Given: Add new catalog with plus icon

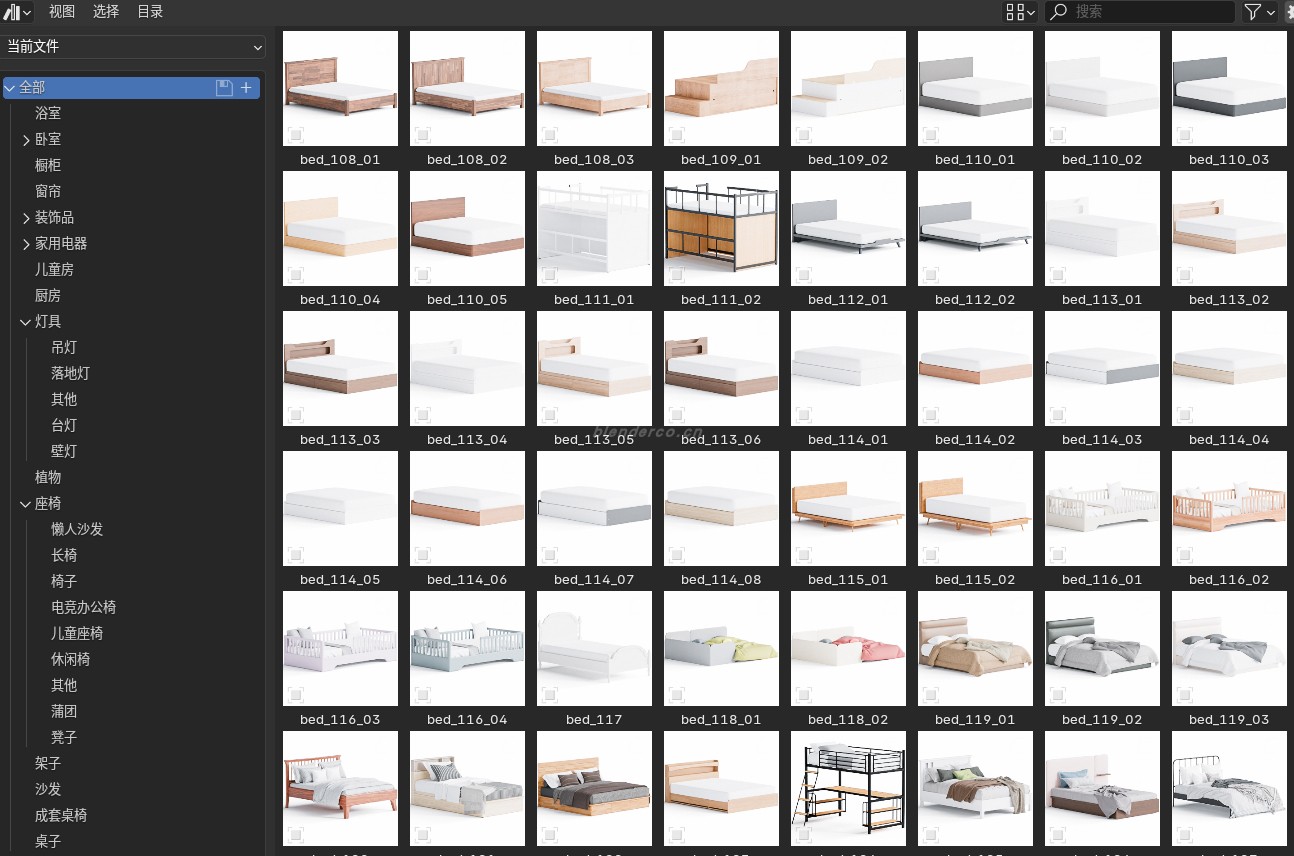Looking at the screenshot, I should tap(246, 88).
